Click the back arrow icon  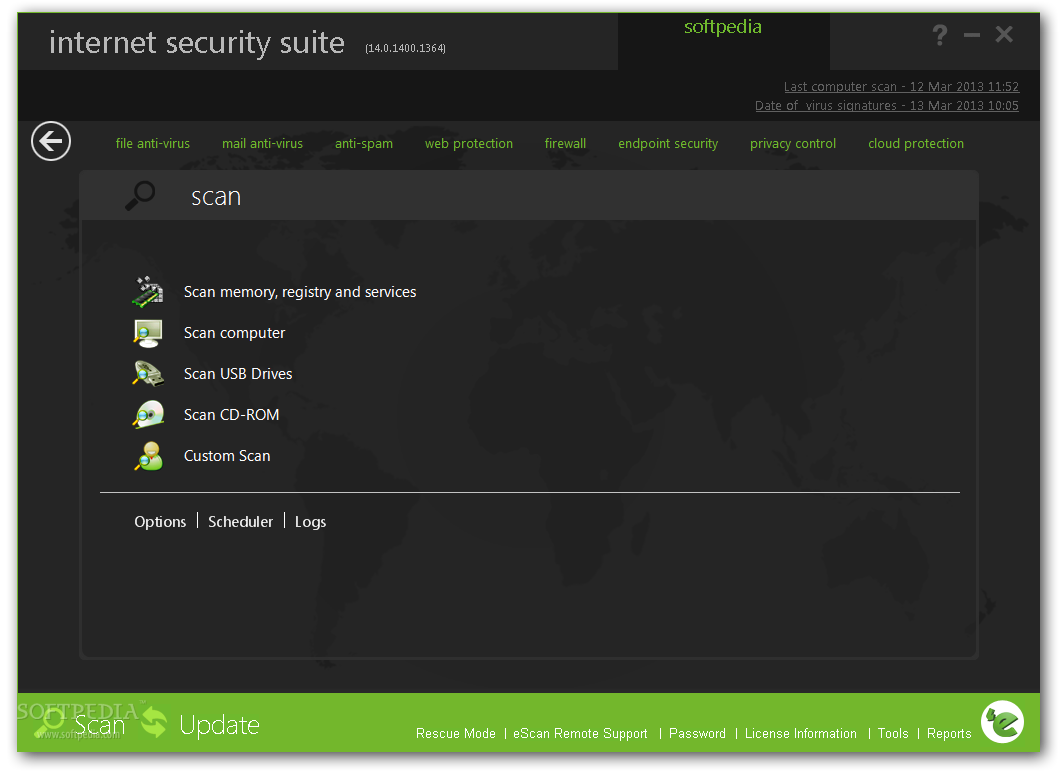coord(51,141)
